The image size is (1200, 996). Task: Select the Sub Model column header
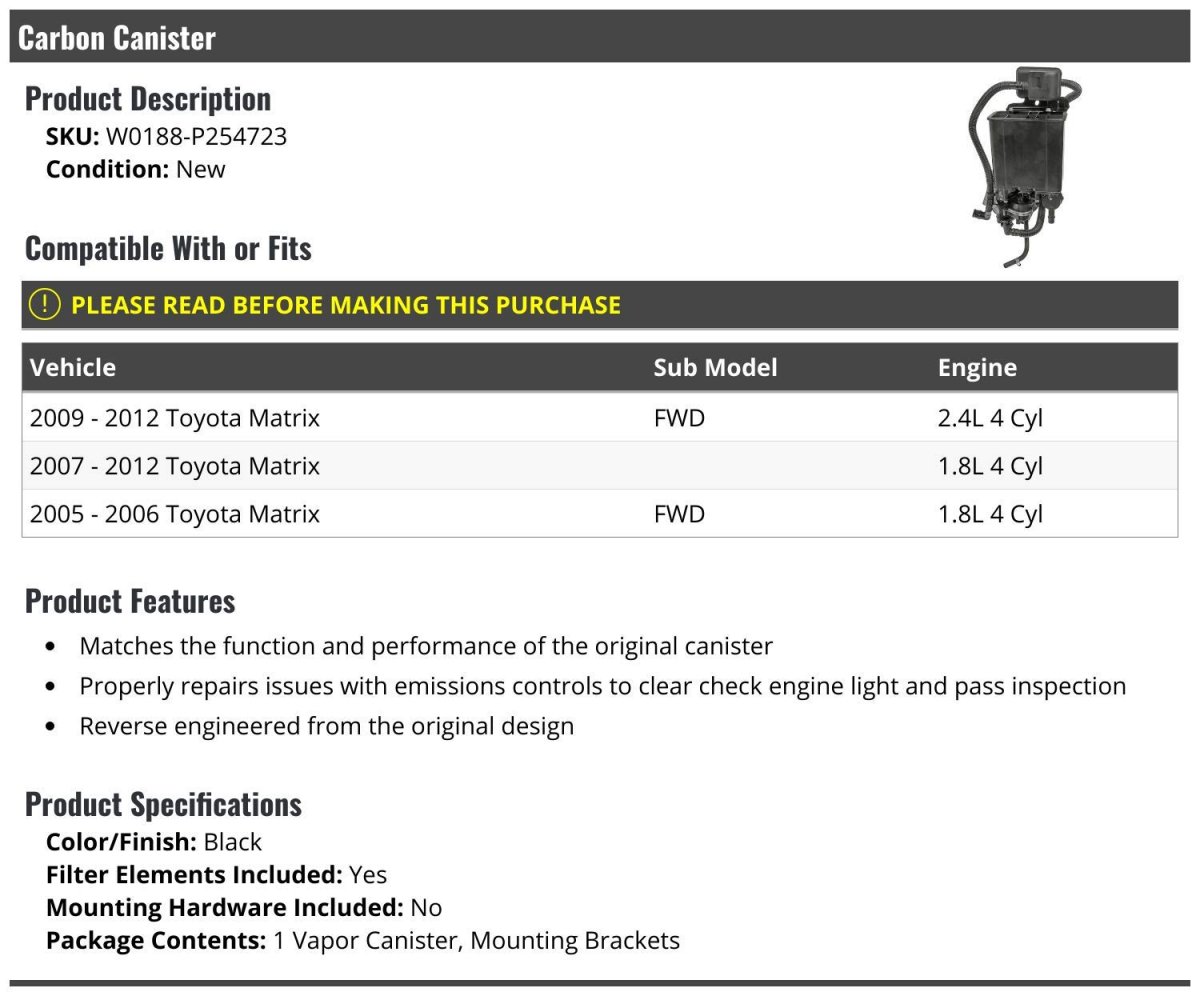pyautogui.click(x=715, y=367)
